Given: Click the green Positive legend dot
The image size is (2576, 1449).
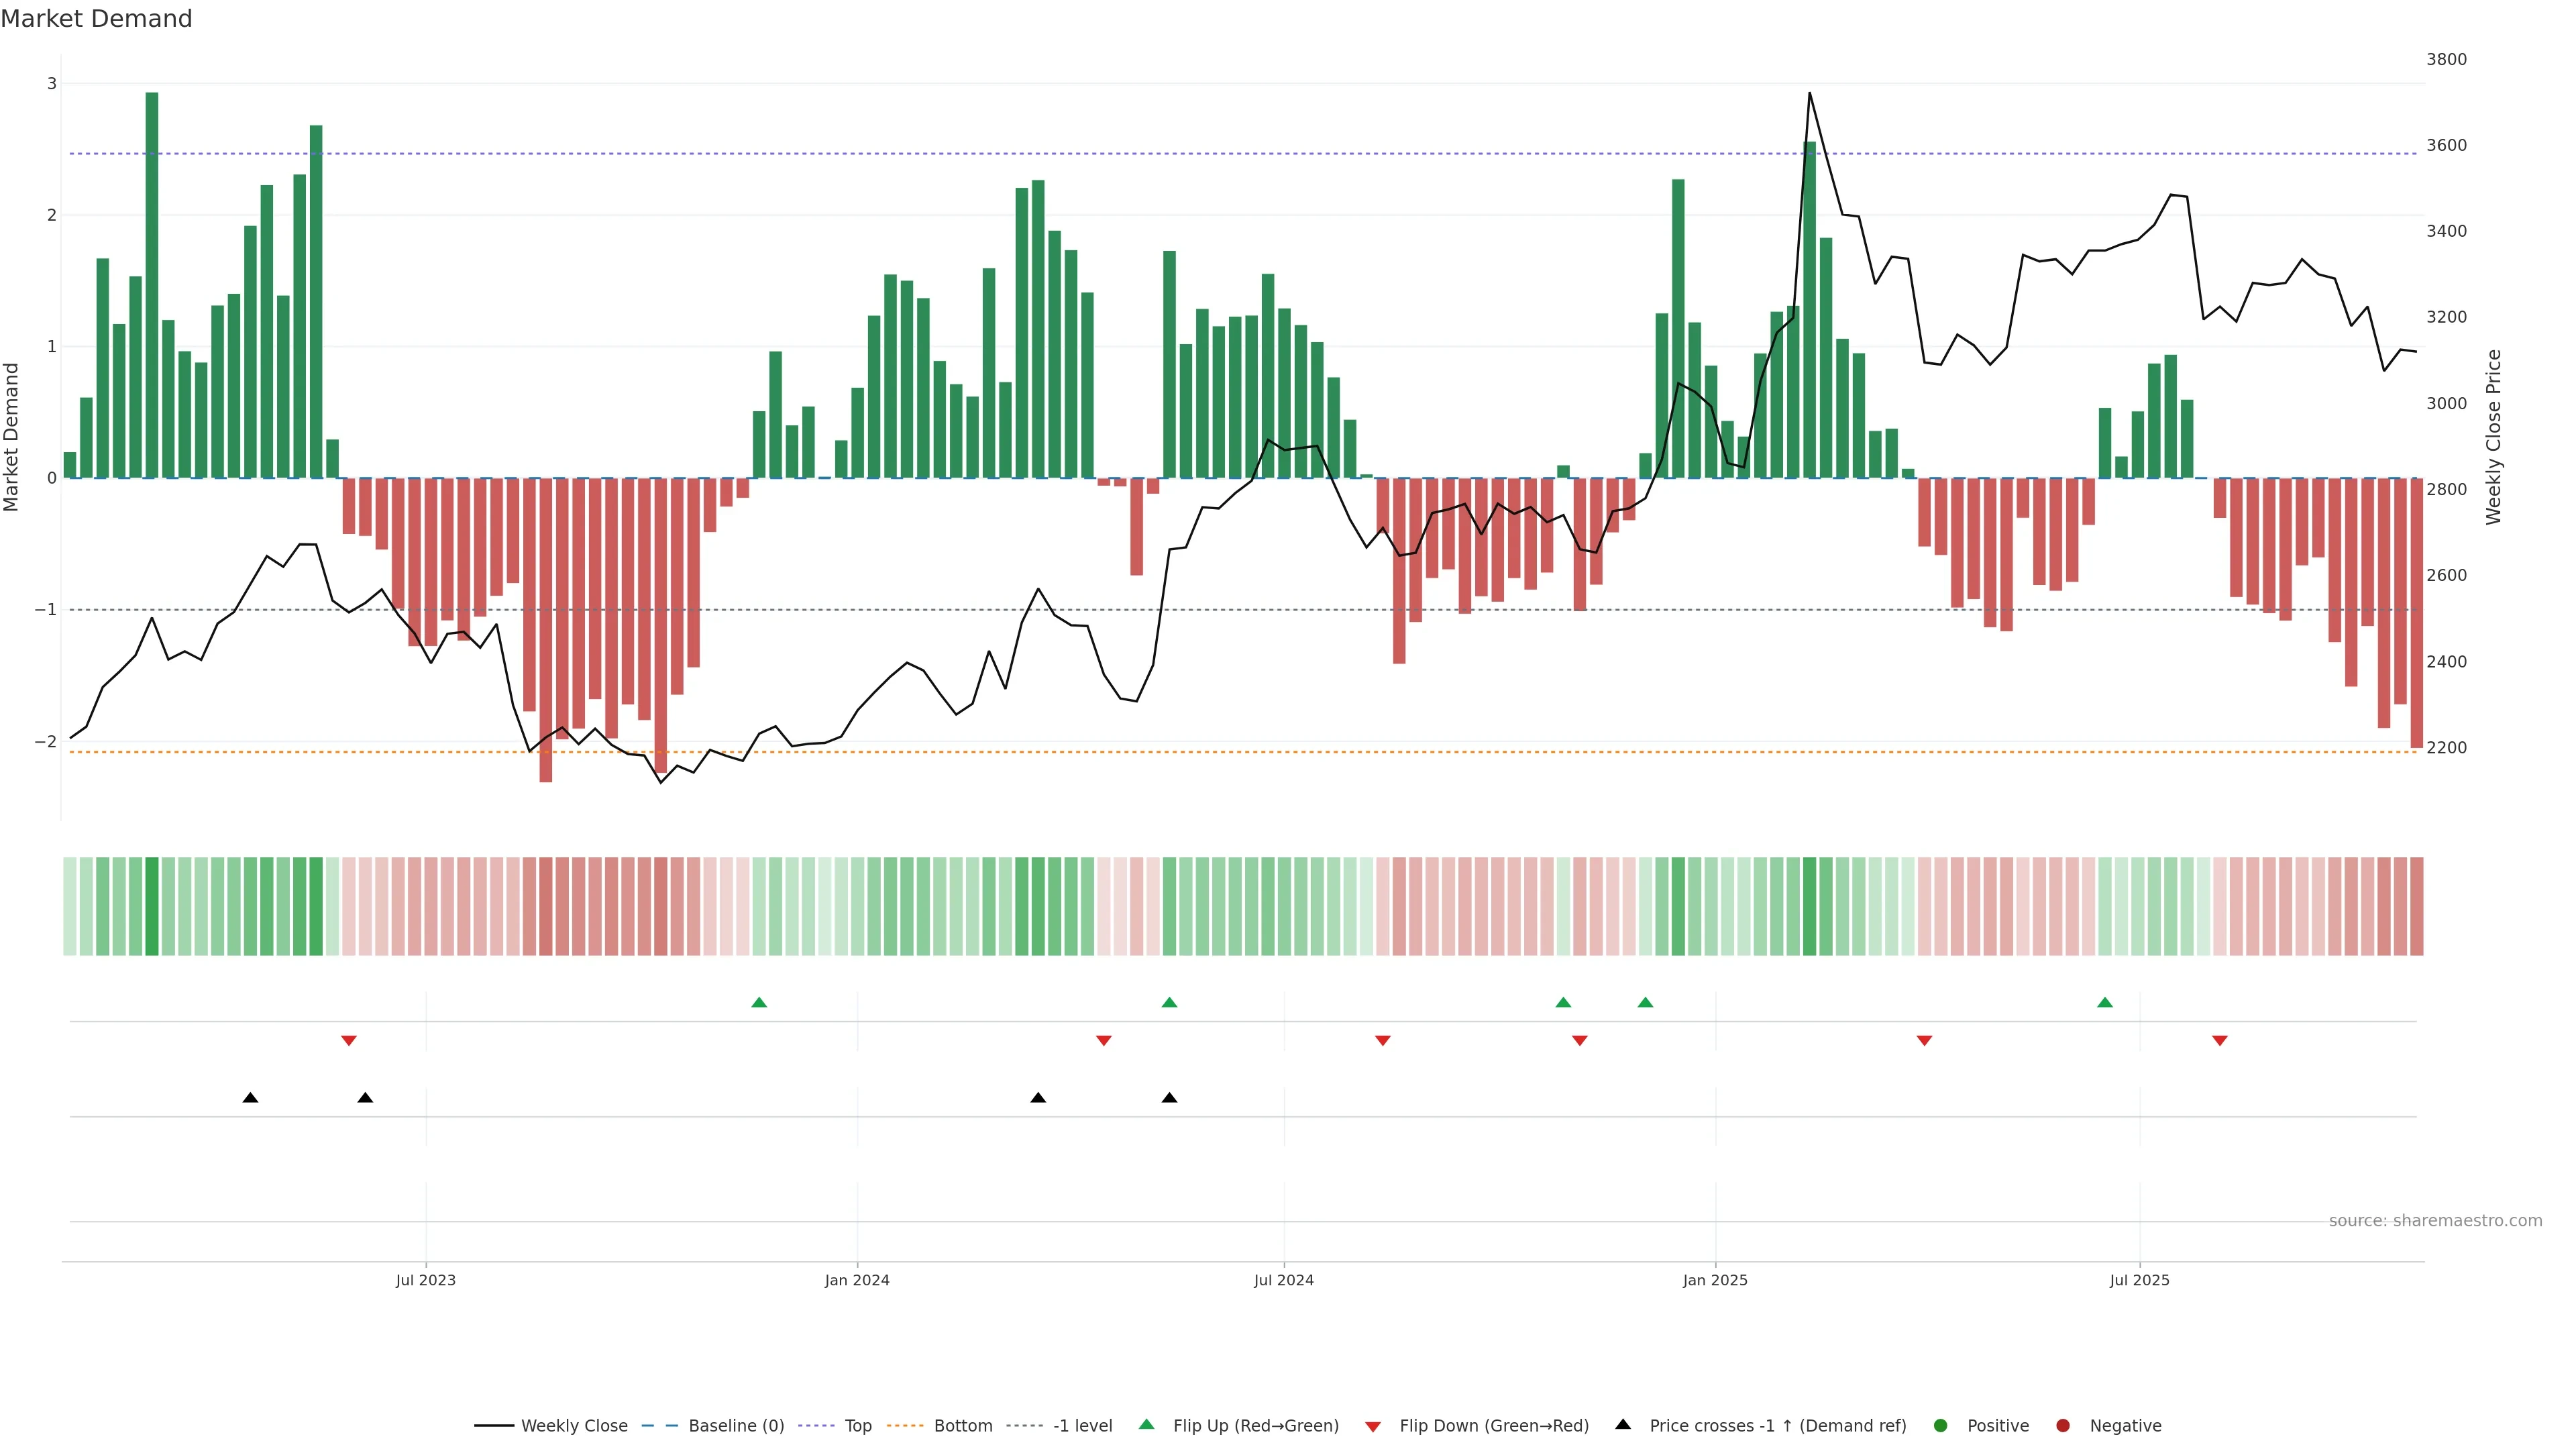Looking at the screenshot, I should pyautogui.click(x=1941, y=1425).
